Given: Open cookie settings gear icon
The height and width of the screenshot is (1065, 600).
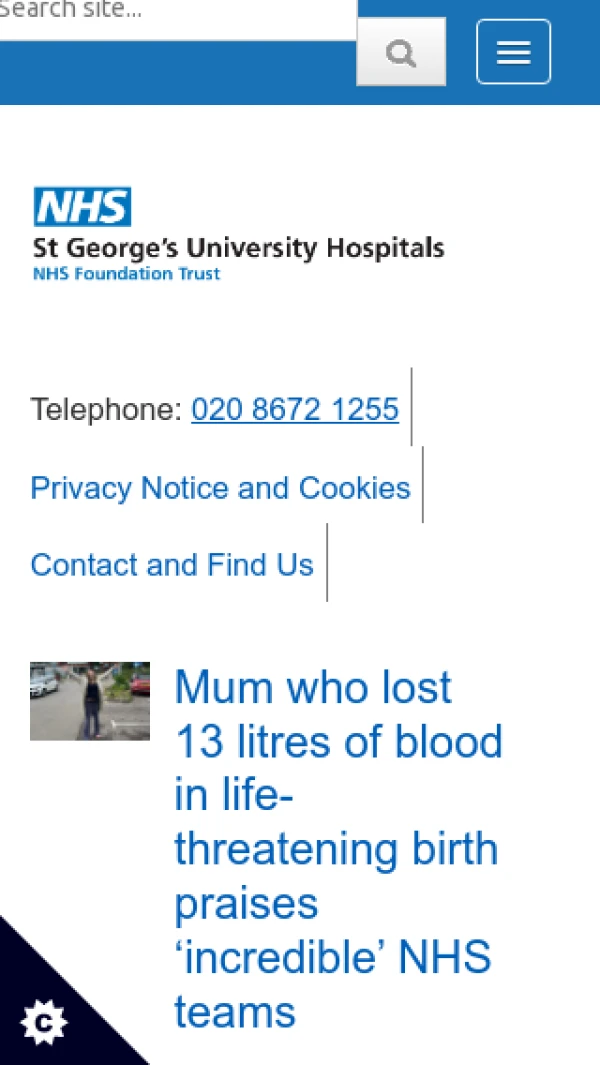Looking at the screenshot, I should pos(43,1023).
